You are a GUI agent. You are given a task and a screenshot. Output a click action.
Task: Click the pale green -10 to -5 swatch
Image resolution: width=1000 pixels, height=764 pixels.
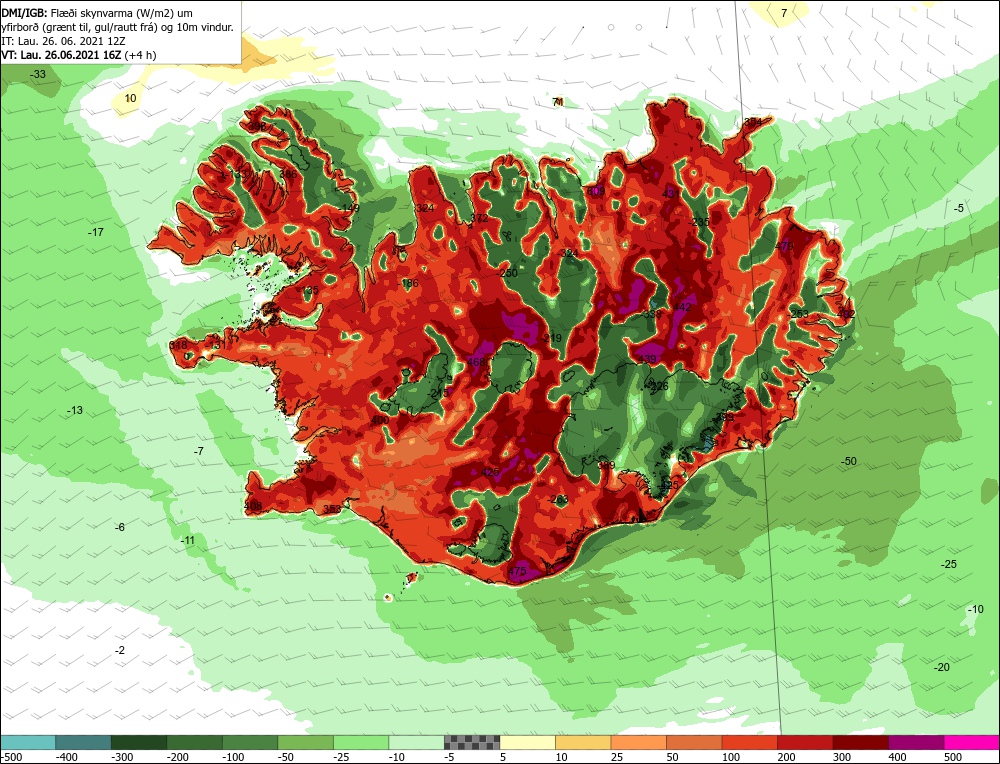(416, 742)
